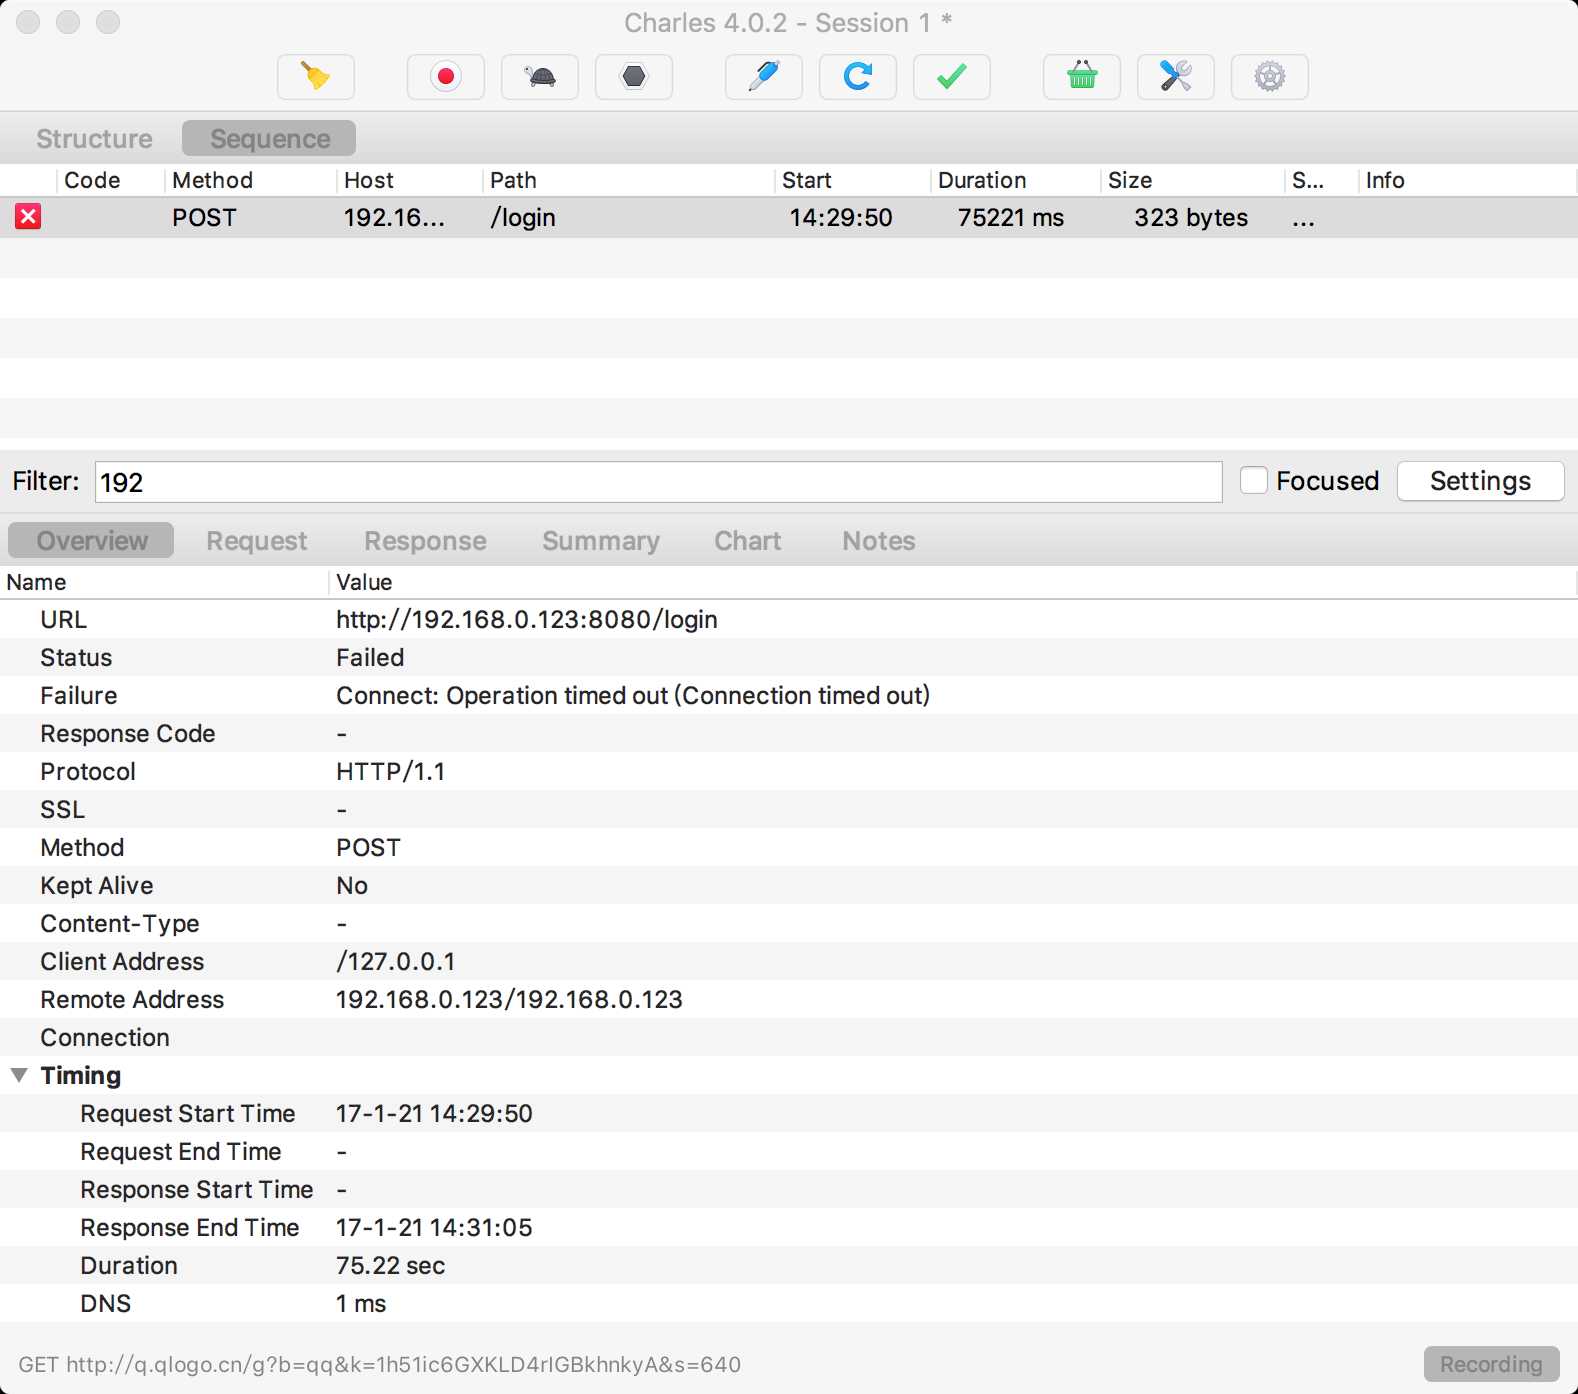Image resolution: width=1578 pixels, height=1394 pixels.
Task: Select the Duration 75.22 sec row
Action: (789, 1265)
